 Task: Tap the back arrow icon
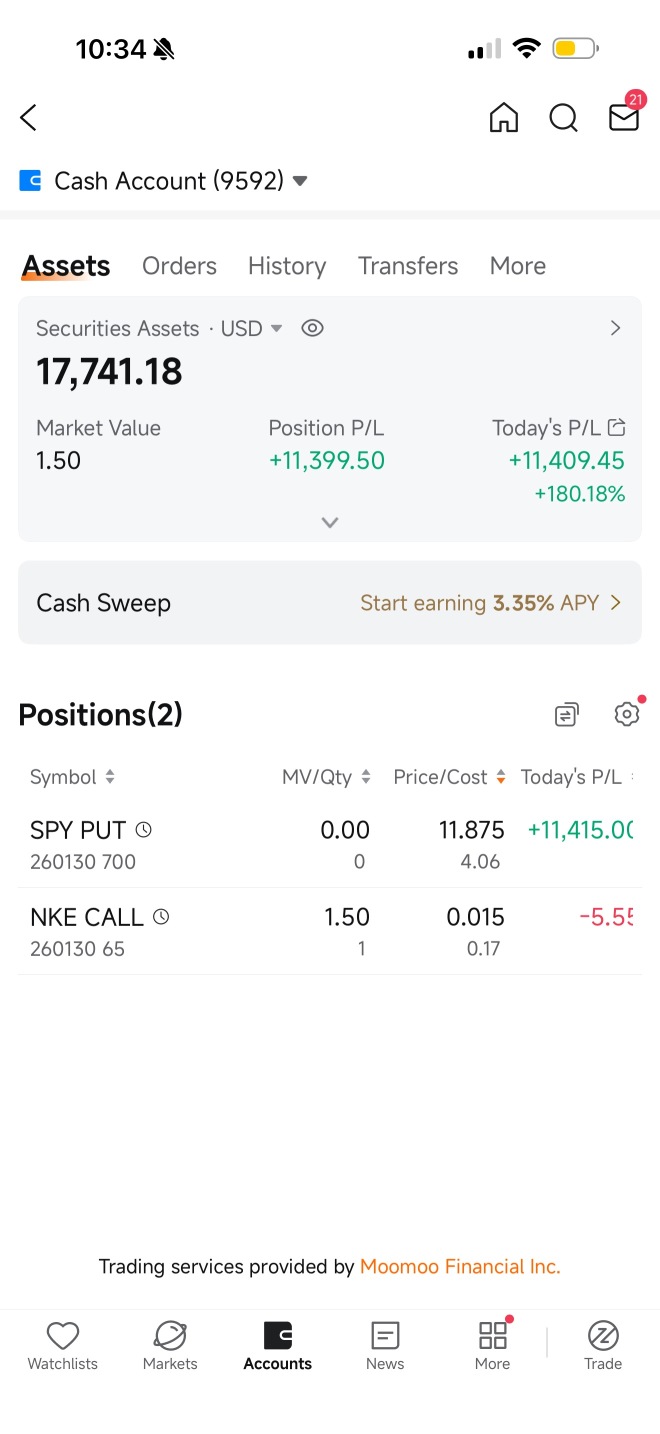point(28,118)
